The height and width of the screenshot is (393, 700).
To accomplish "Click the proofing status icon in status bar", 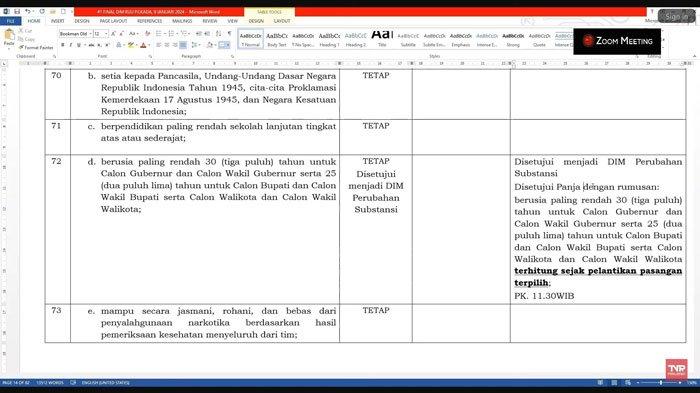I will 73,383.
